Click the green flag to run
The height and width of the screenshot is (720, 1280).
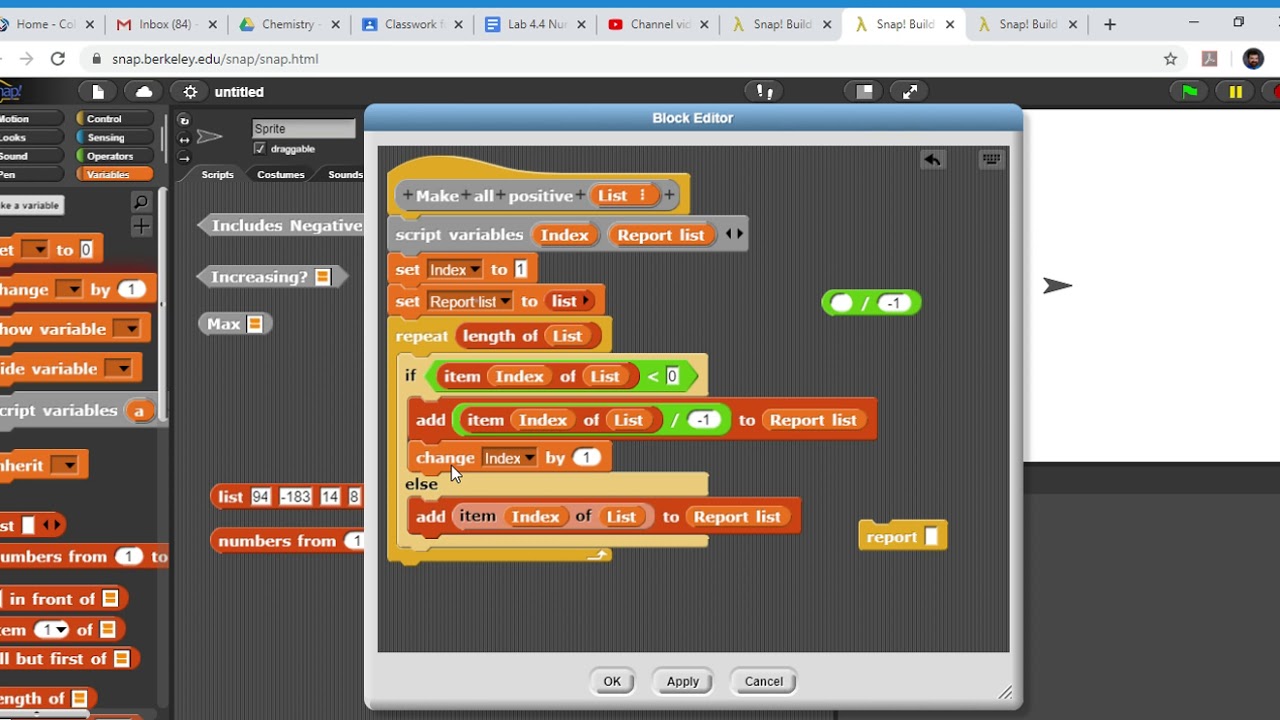point(1189,92)
